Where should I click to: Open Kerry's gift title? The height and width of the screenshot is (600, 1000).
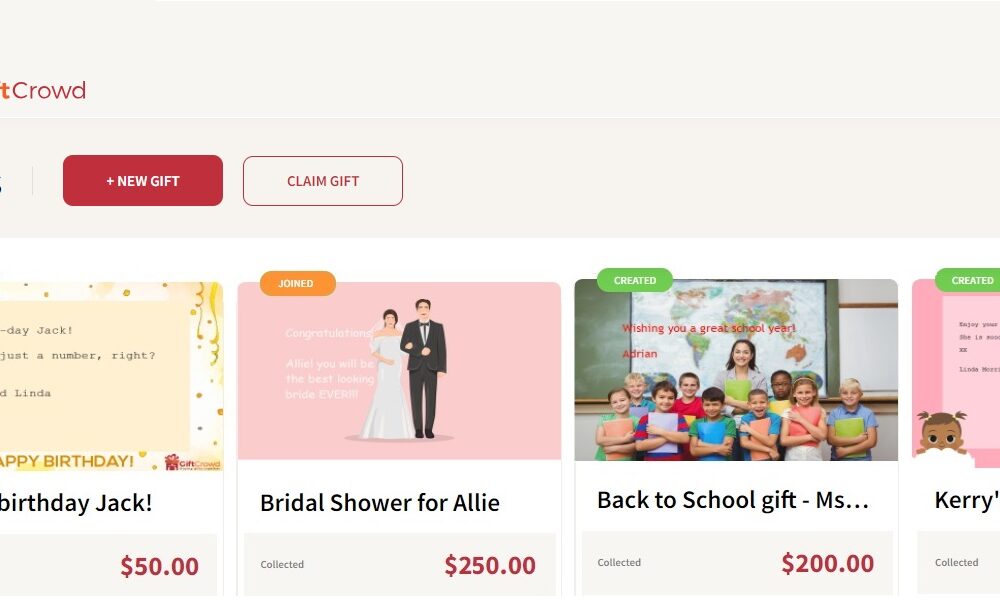tap(966, 500)
